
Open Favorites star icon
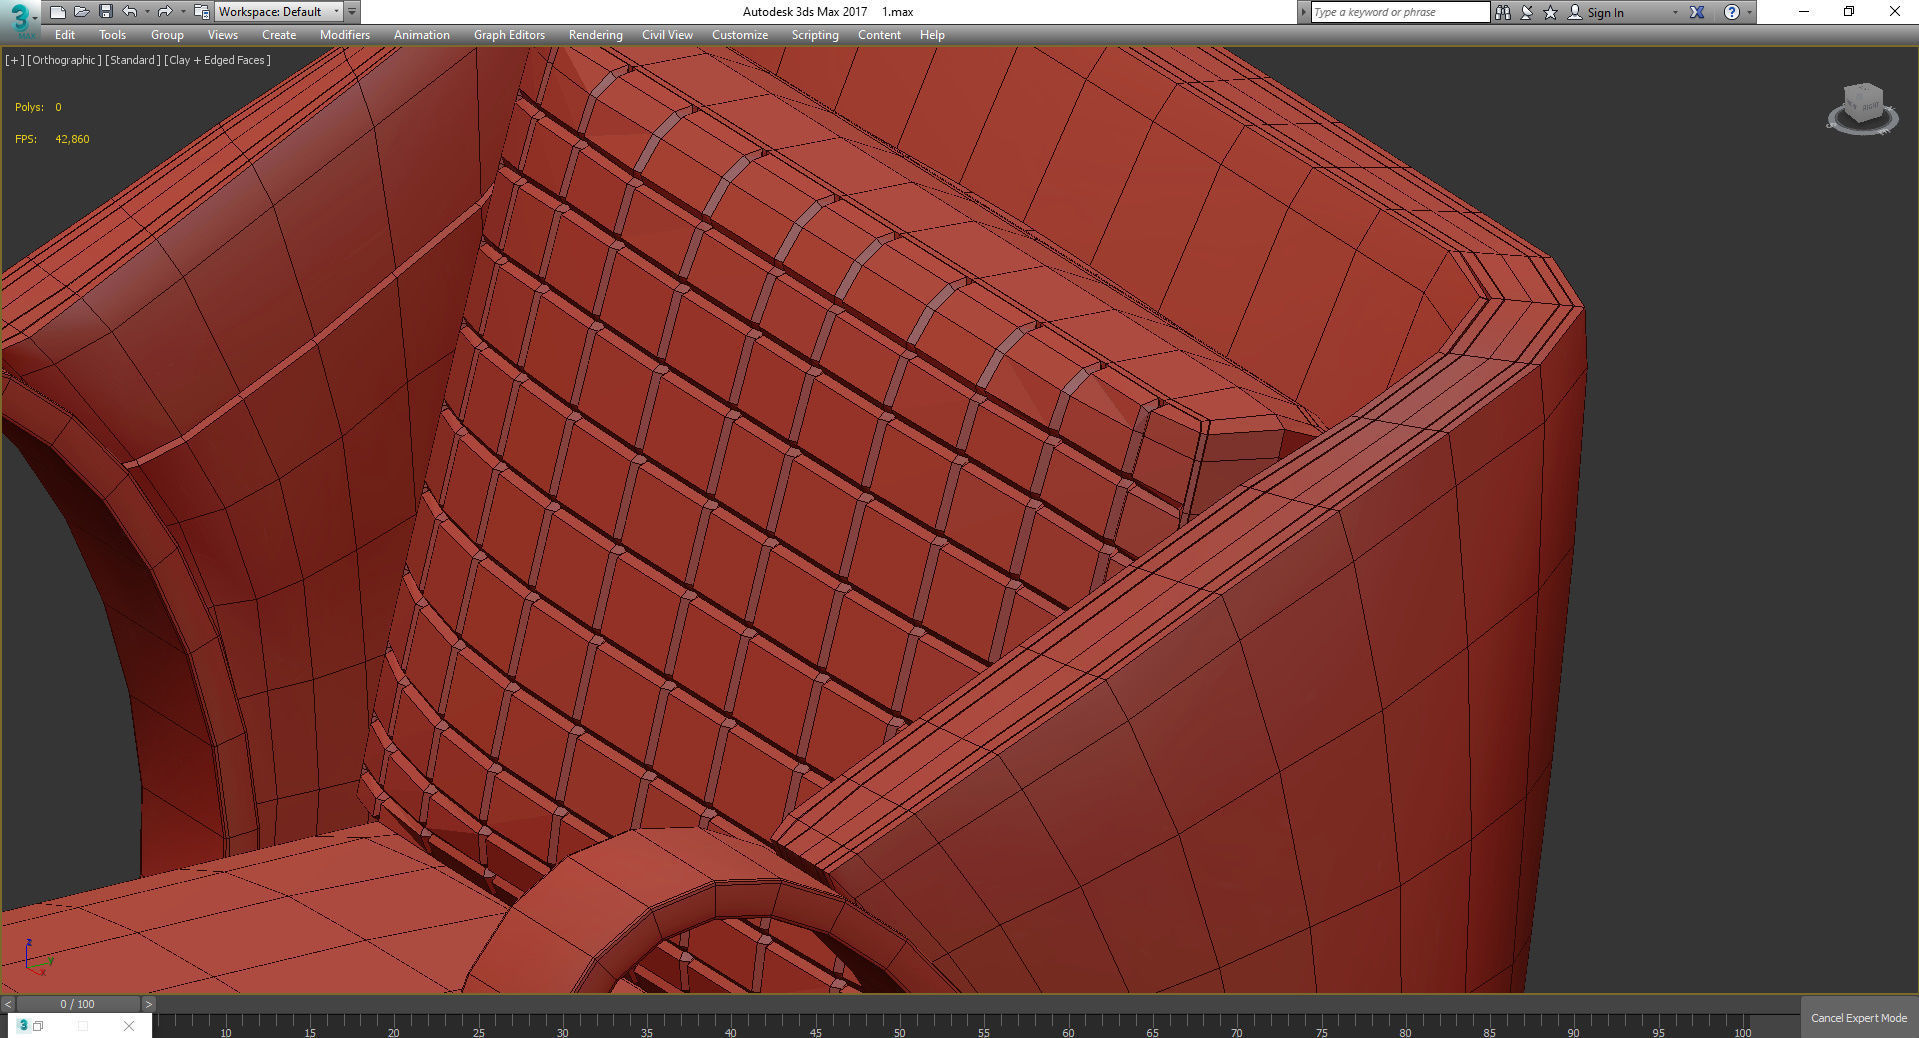click(x=1550, y=12)
